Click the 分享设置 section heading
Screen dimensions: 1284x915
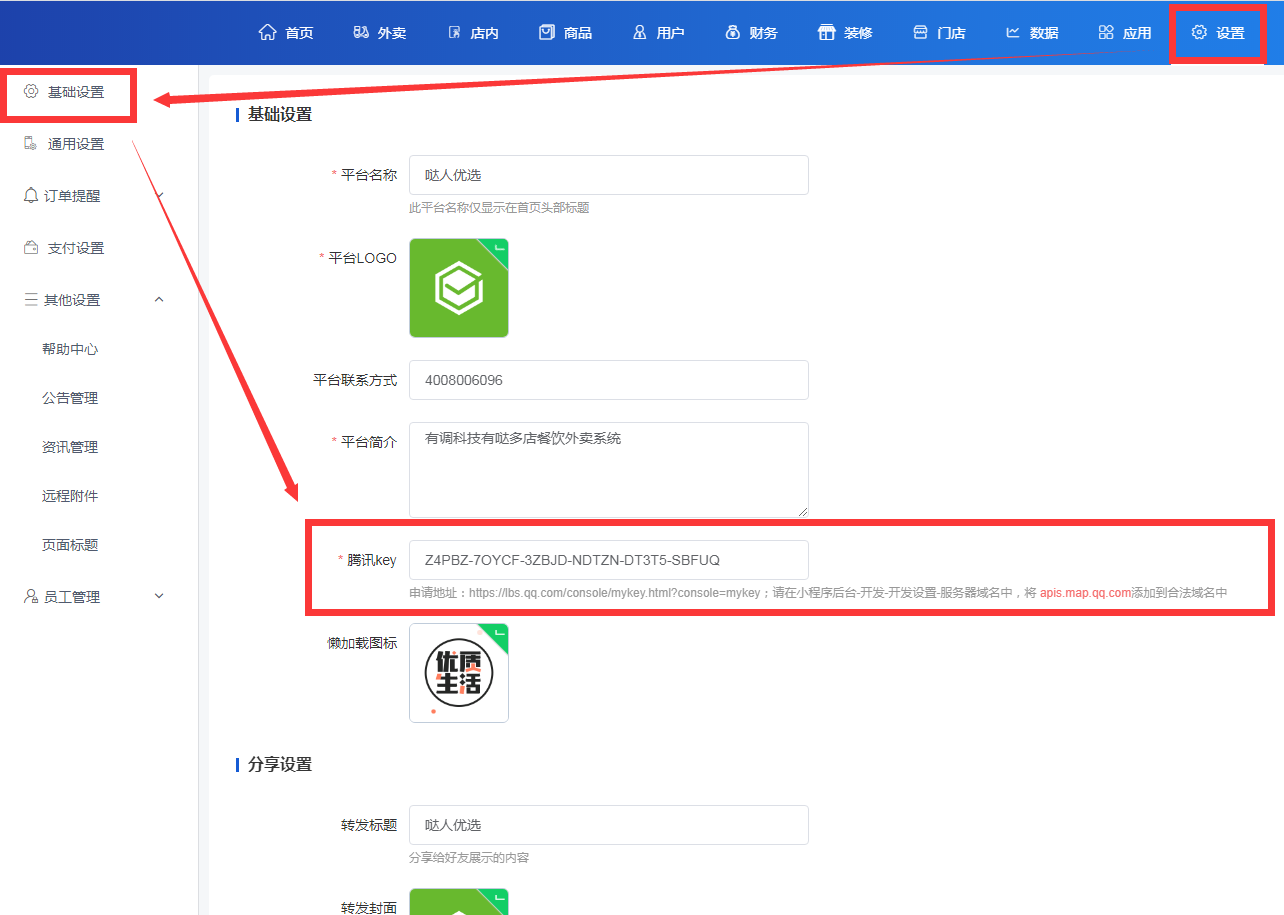click(280, 765)
